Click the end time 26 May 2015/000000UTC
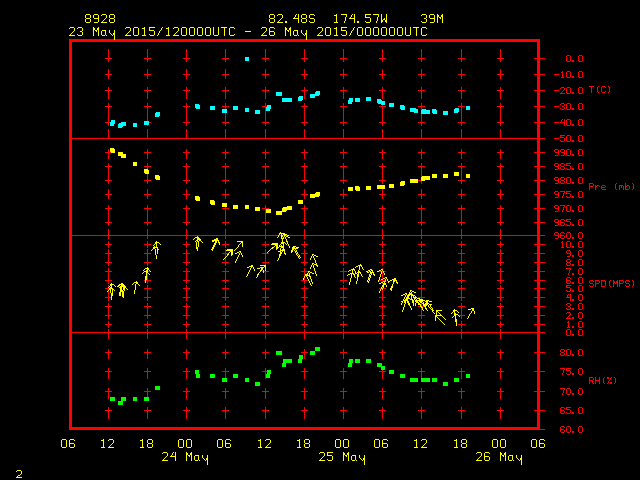 click(344, 32)
